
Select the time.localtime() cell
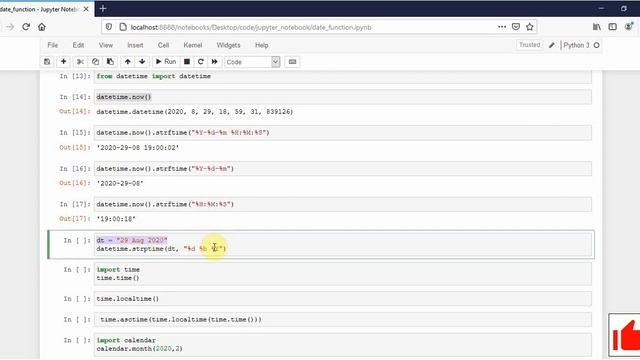[342, 299]
